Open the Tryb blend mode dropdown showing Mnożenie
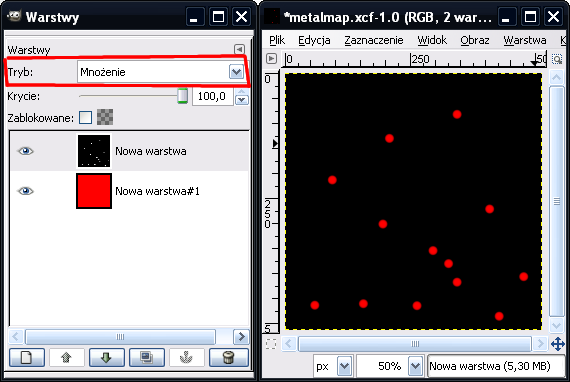The height and width of the screenshot is (382, 570). click(162, 72)
